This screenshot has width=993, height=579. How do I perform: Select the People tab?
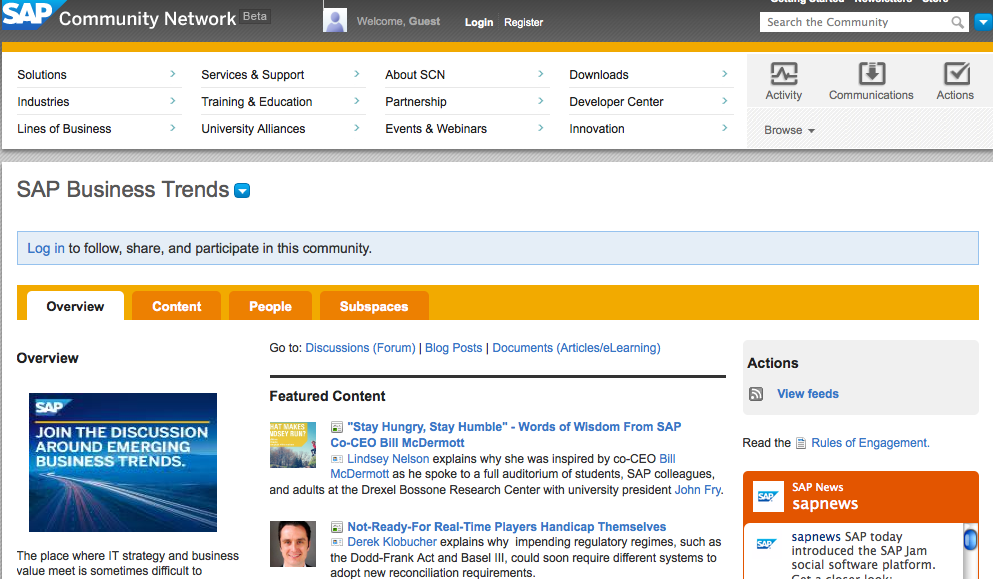point(270,306)
